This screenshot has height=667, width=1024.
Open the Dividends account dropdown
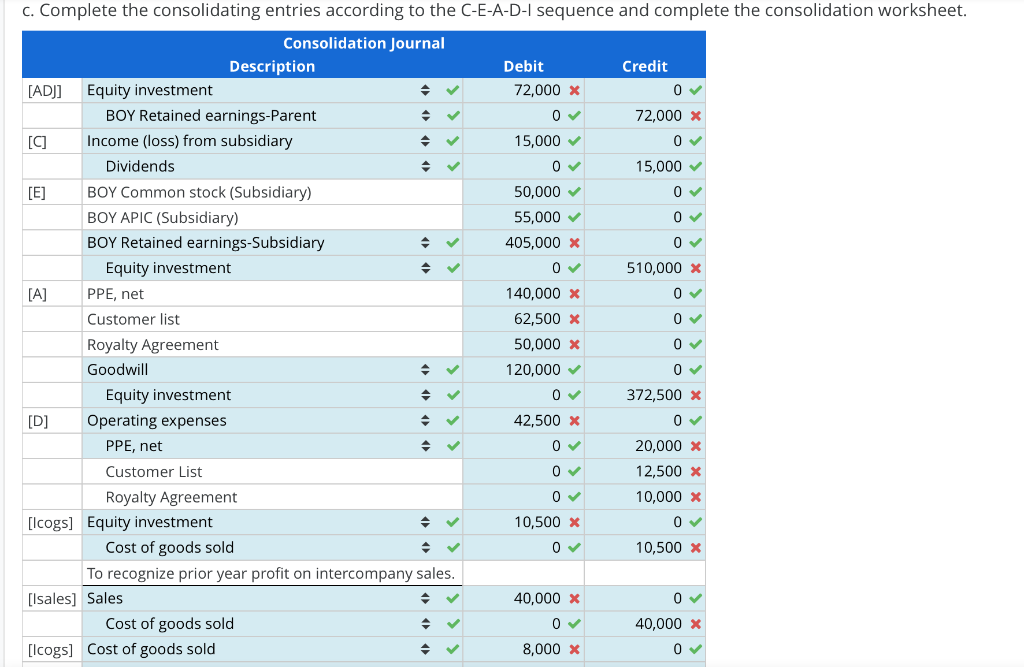click(272, 167)
